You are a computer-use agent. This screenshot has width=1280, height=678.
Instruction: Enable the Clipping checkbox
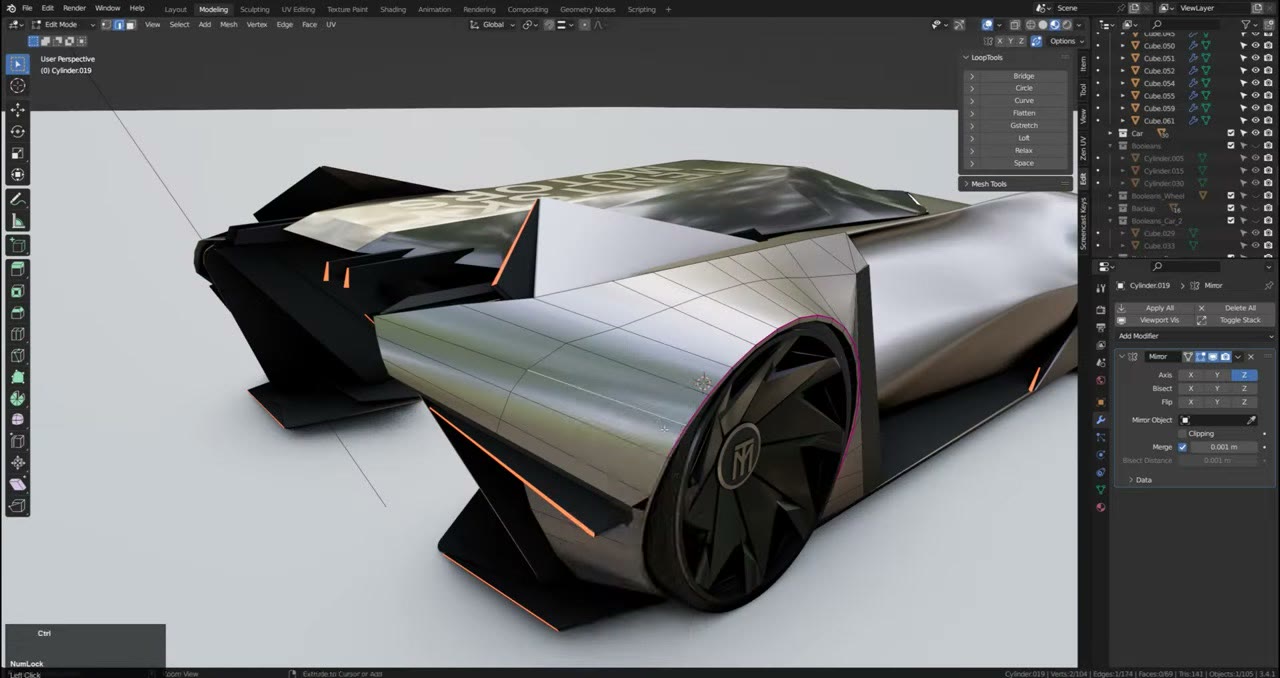[1183, 434]
